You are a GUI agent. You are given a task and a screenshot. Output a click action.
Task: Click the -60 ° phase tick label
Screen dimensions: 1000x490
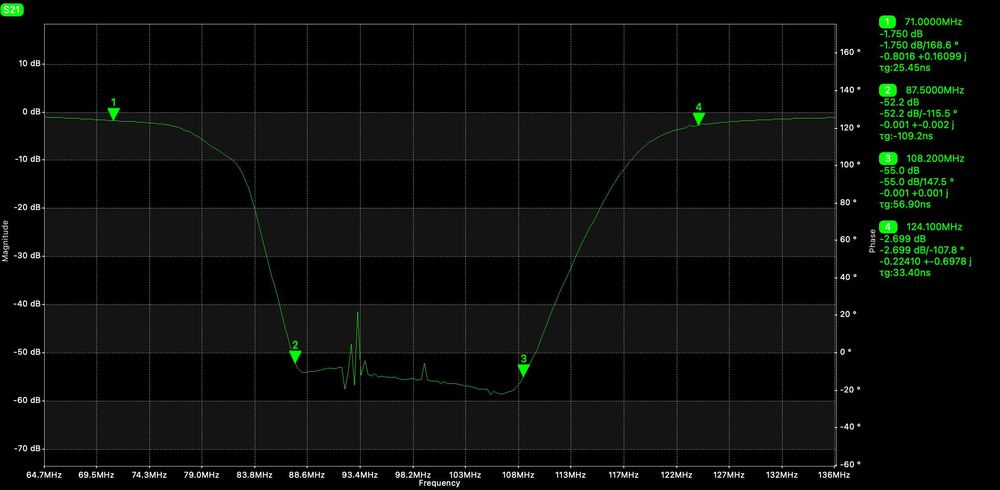(x=849, y=464)
